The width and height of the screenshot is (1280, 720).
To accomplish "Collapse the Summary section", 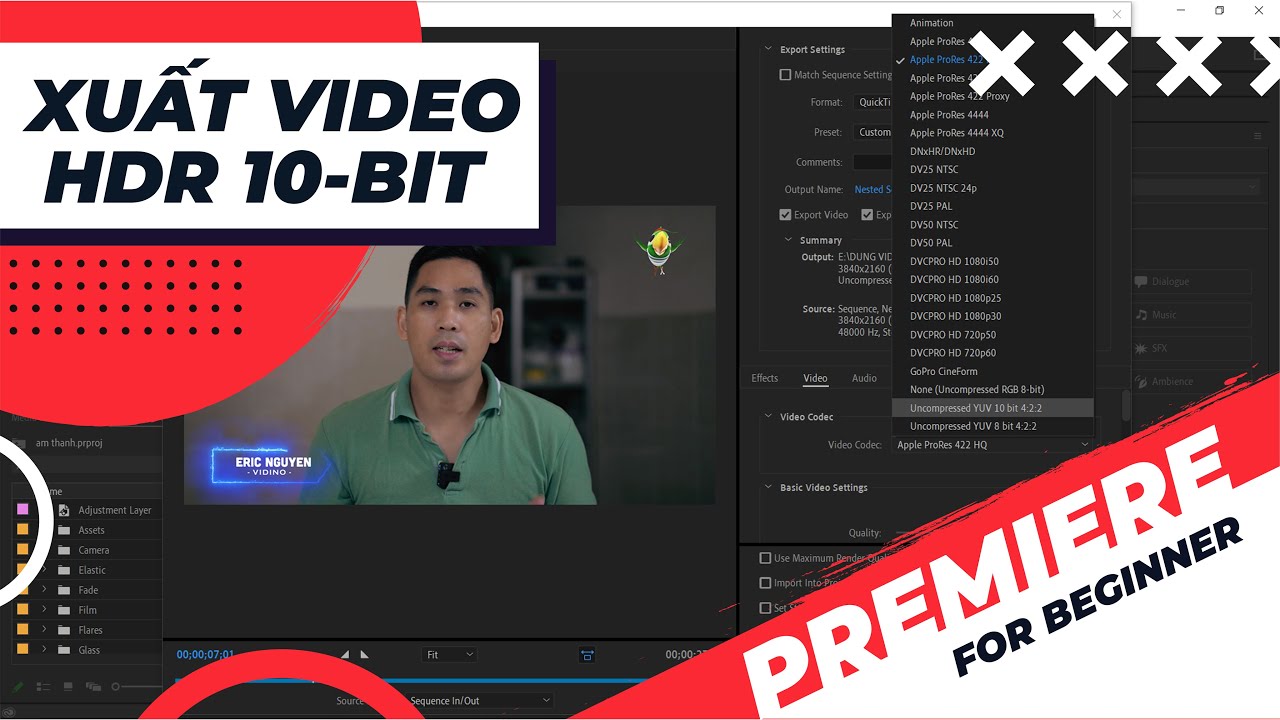I will click(789, 240).
